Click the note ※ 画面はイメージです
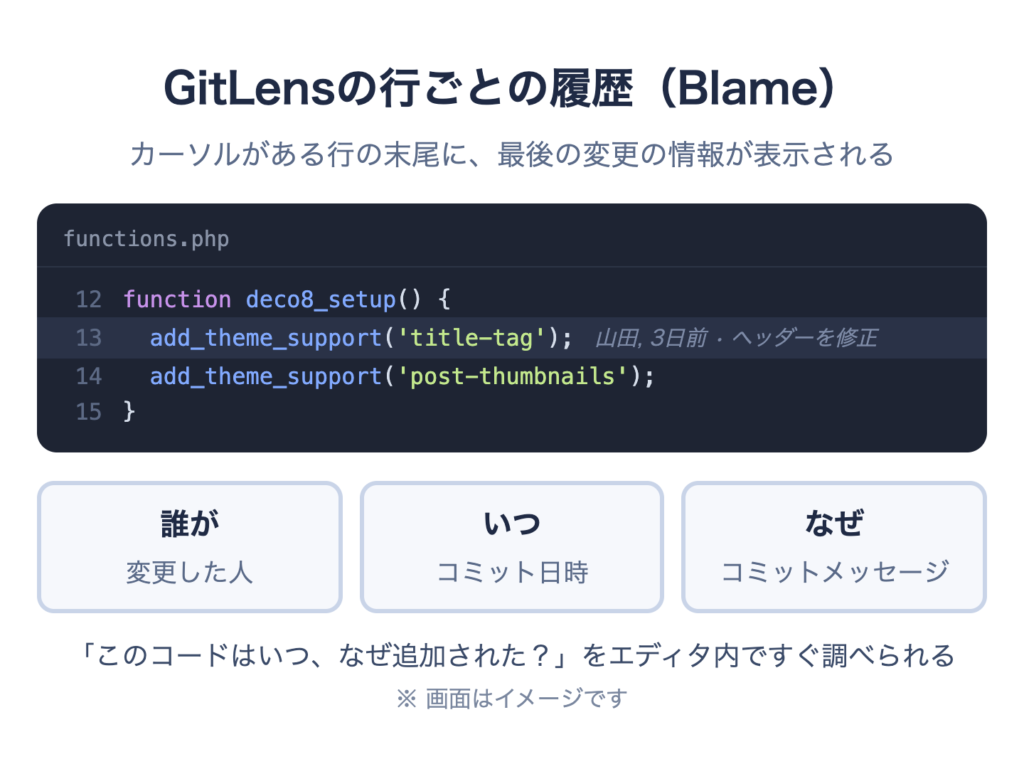The width and height of the screenshot is (1024, 774). 511,699
